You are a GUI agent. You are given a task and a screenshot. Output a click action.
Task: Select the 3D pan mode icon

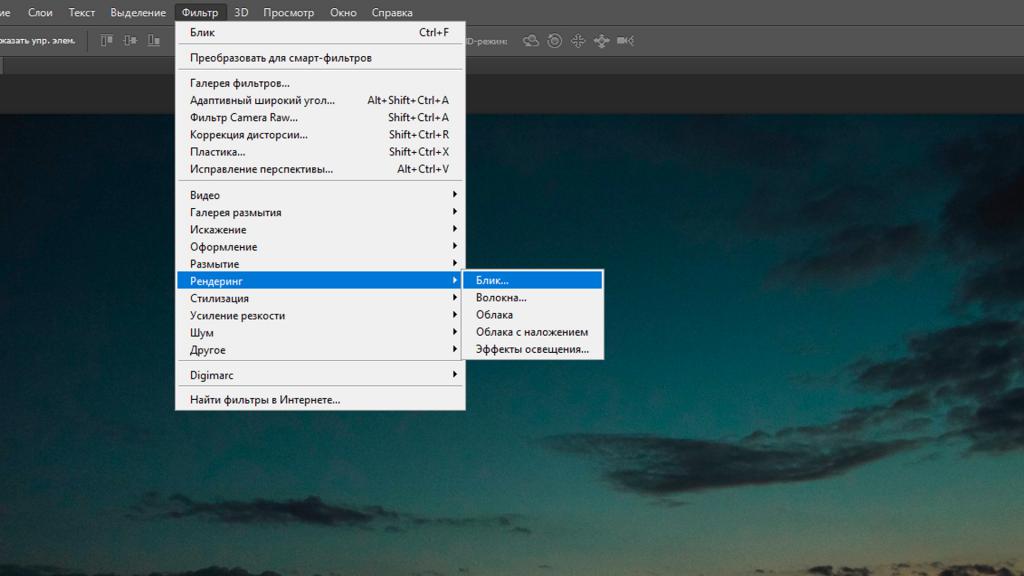point(578,41)
